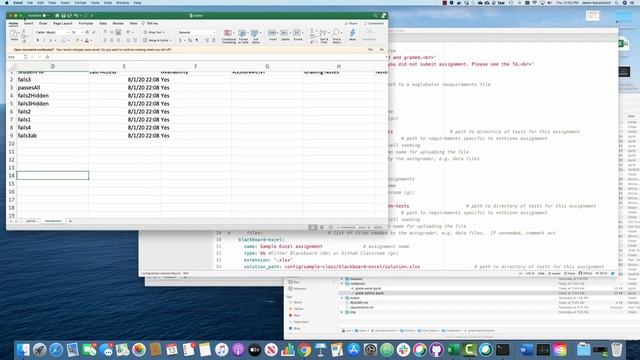Select the Blue tag in Finder sidebar
The width and height of the screenshot is (640, 360).
(297, 328)
